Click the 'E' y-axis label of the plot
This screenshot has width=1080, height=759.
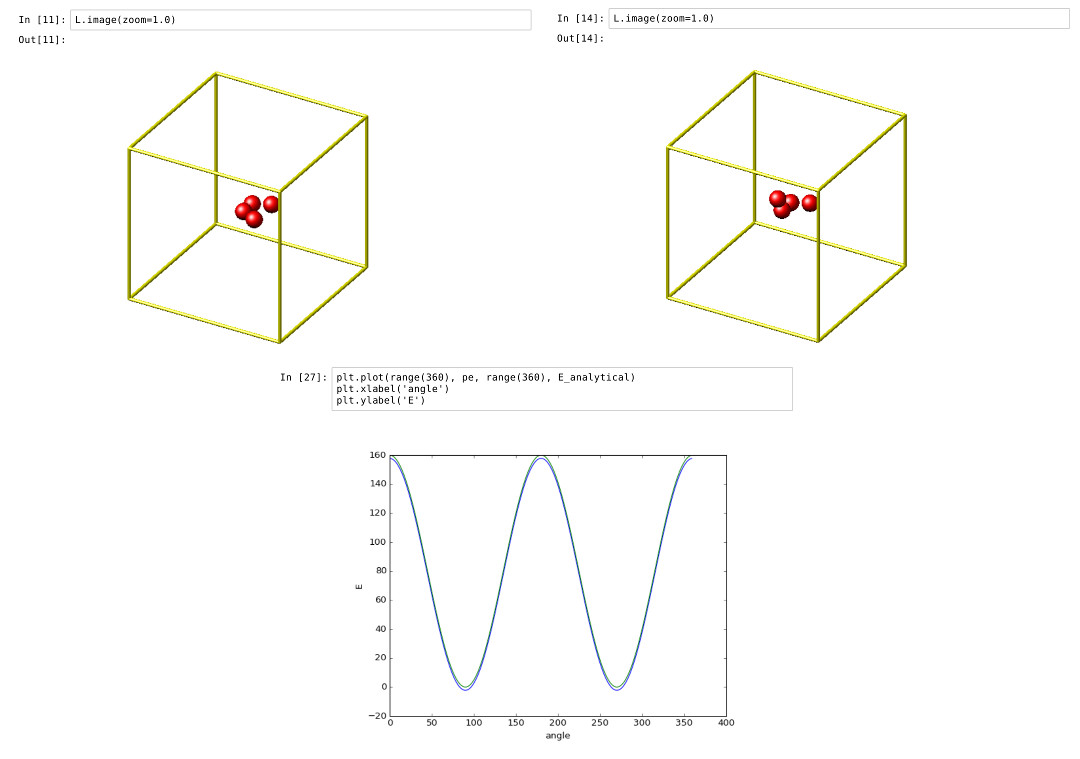(x=359, y=586)
